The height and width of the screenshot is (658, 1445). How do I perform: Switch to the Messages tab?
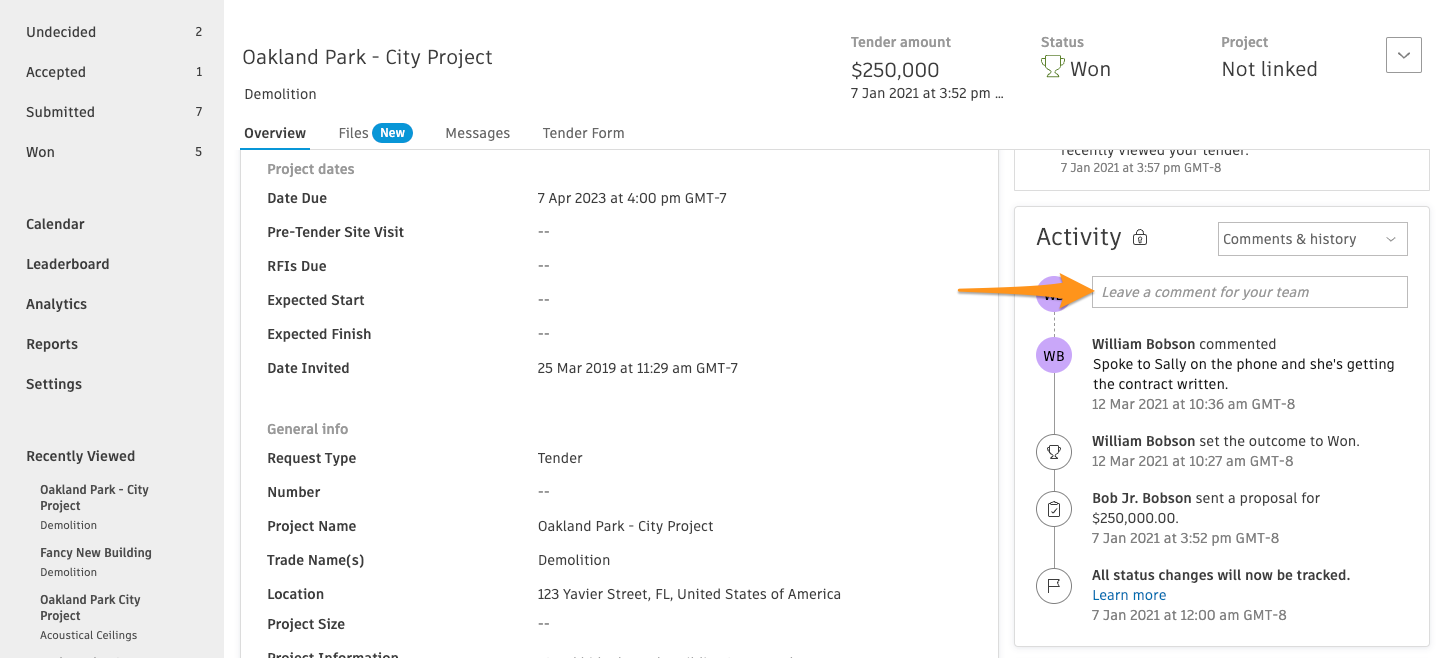pyautogui.click(x=477, y=132)
